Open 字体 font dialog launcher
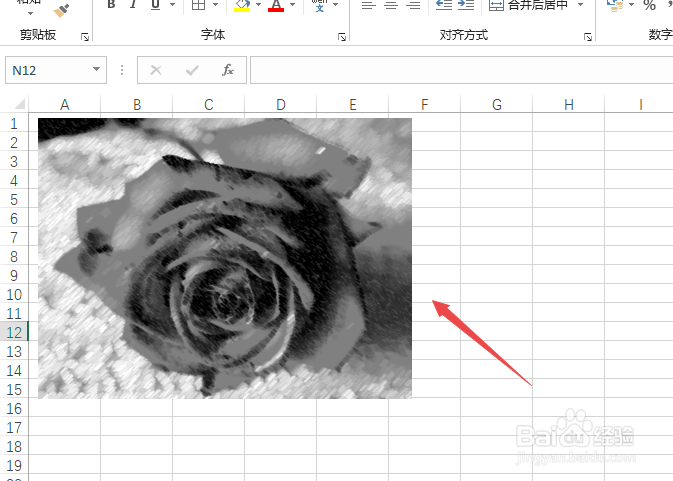This screenshot has height=481, width=673. [x=342, y=37]
